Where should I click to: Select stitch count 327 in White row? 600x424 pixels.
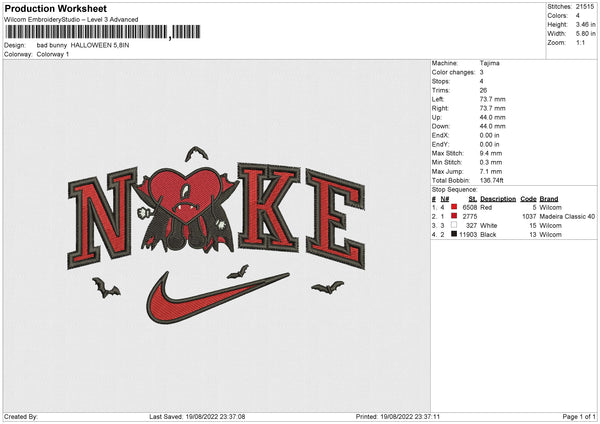coord(472,226)
